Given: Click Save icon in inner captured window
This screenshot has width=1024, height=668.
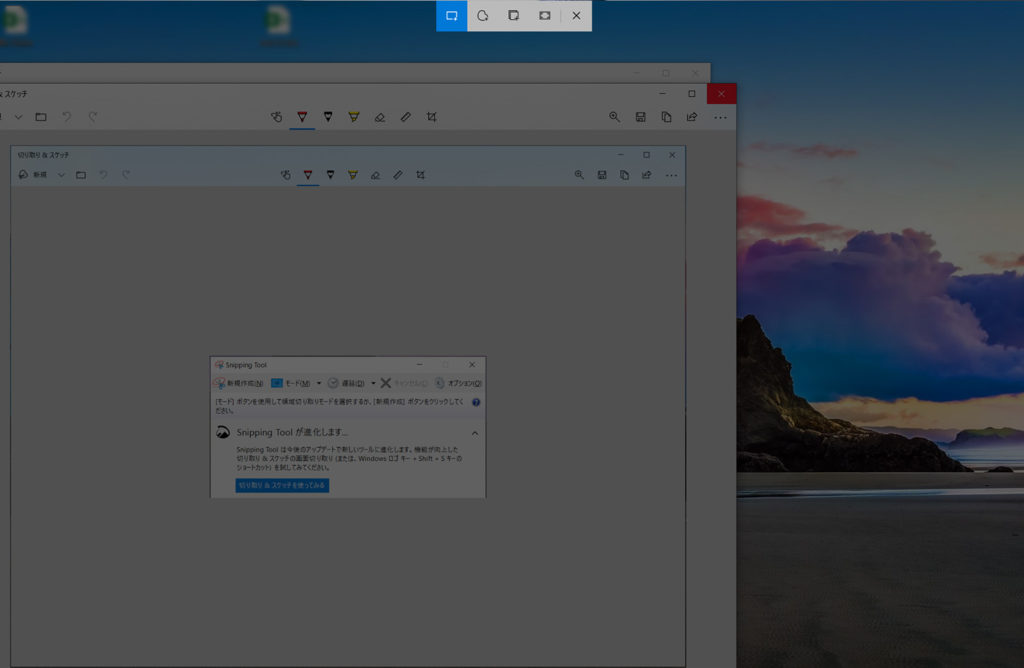Looking at the screenshot, I should (601, 175).
